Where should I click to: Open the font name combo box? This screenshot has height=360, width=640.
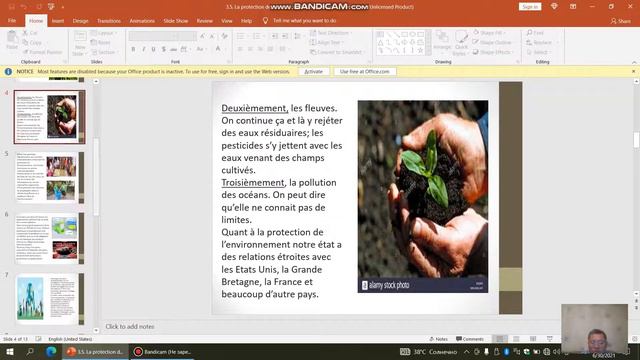point(153,36)
